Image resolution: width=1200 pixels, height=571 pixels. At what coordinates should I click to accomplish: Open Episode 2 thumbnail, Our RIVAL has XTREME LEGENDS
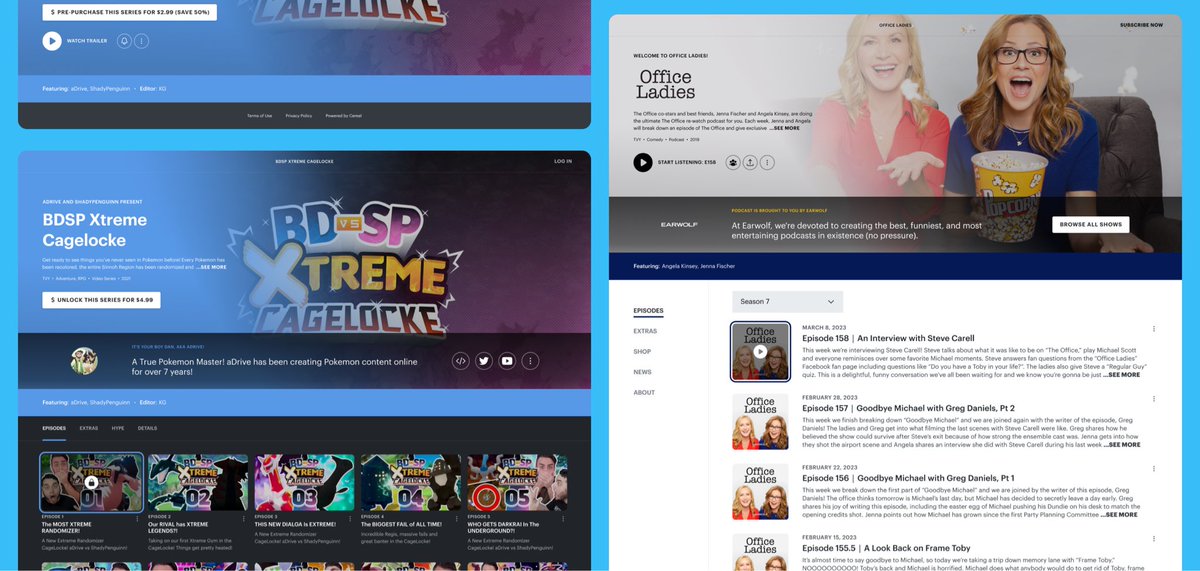(198, 482)
